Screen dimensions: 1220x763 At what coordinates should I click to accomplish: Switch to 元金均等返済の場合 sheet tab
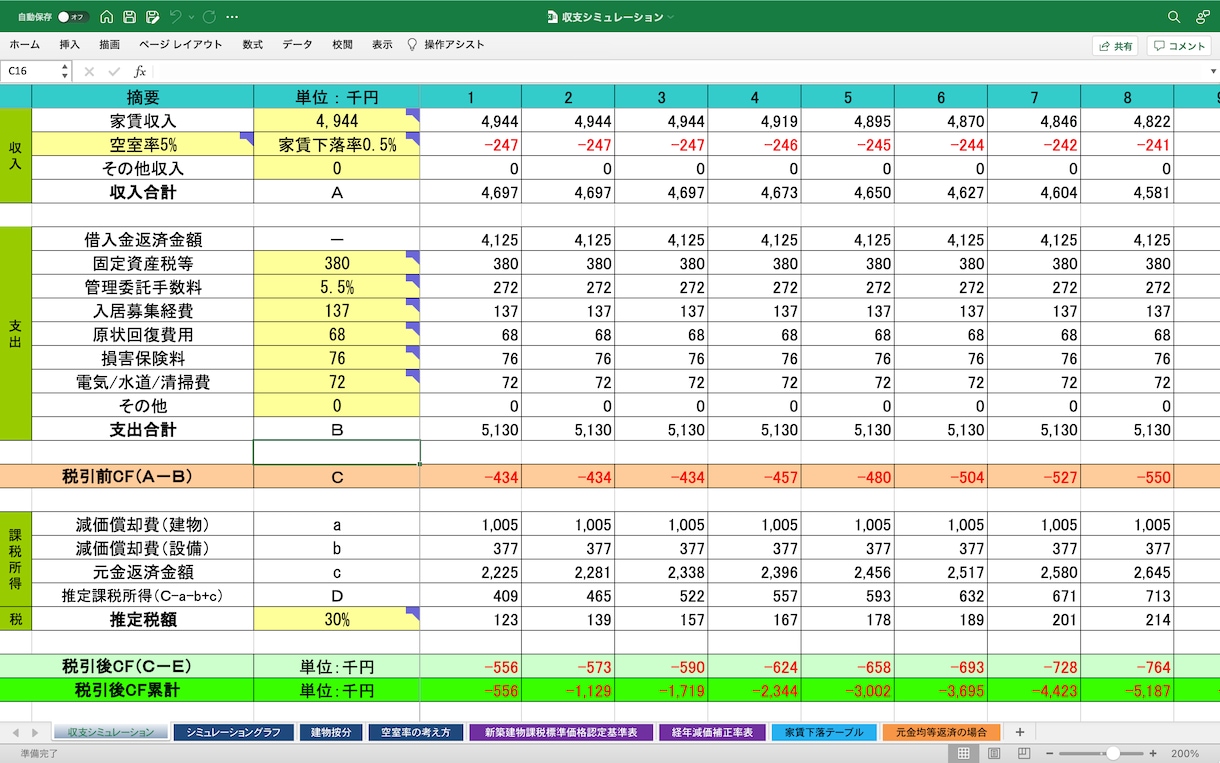click(941, 732)
